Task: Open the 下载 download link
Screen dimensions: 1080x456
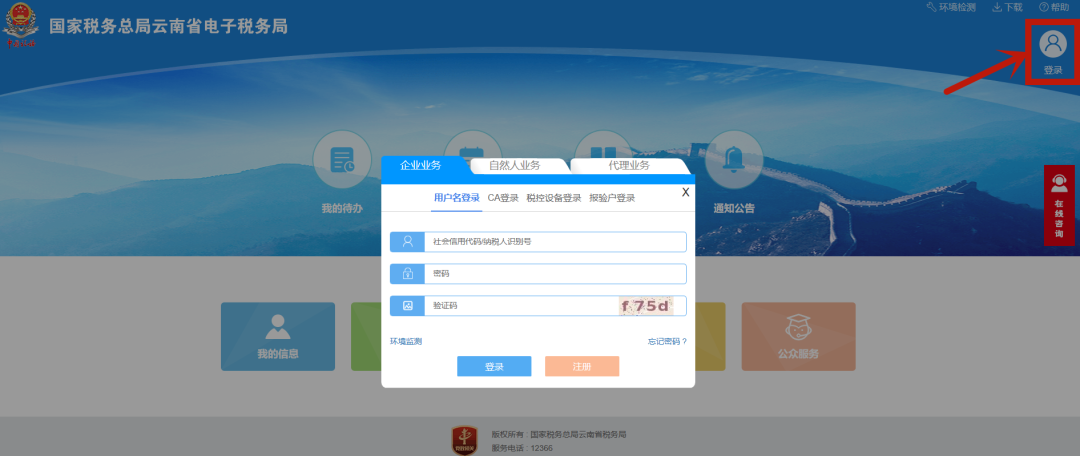Action: [x=1007, y=7]
